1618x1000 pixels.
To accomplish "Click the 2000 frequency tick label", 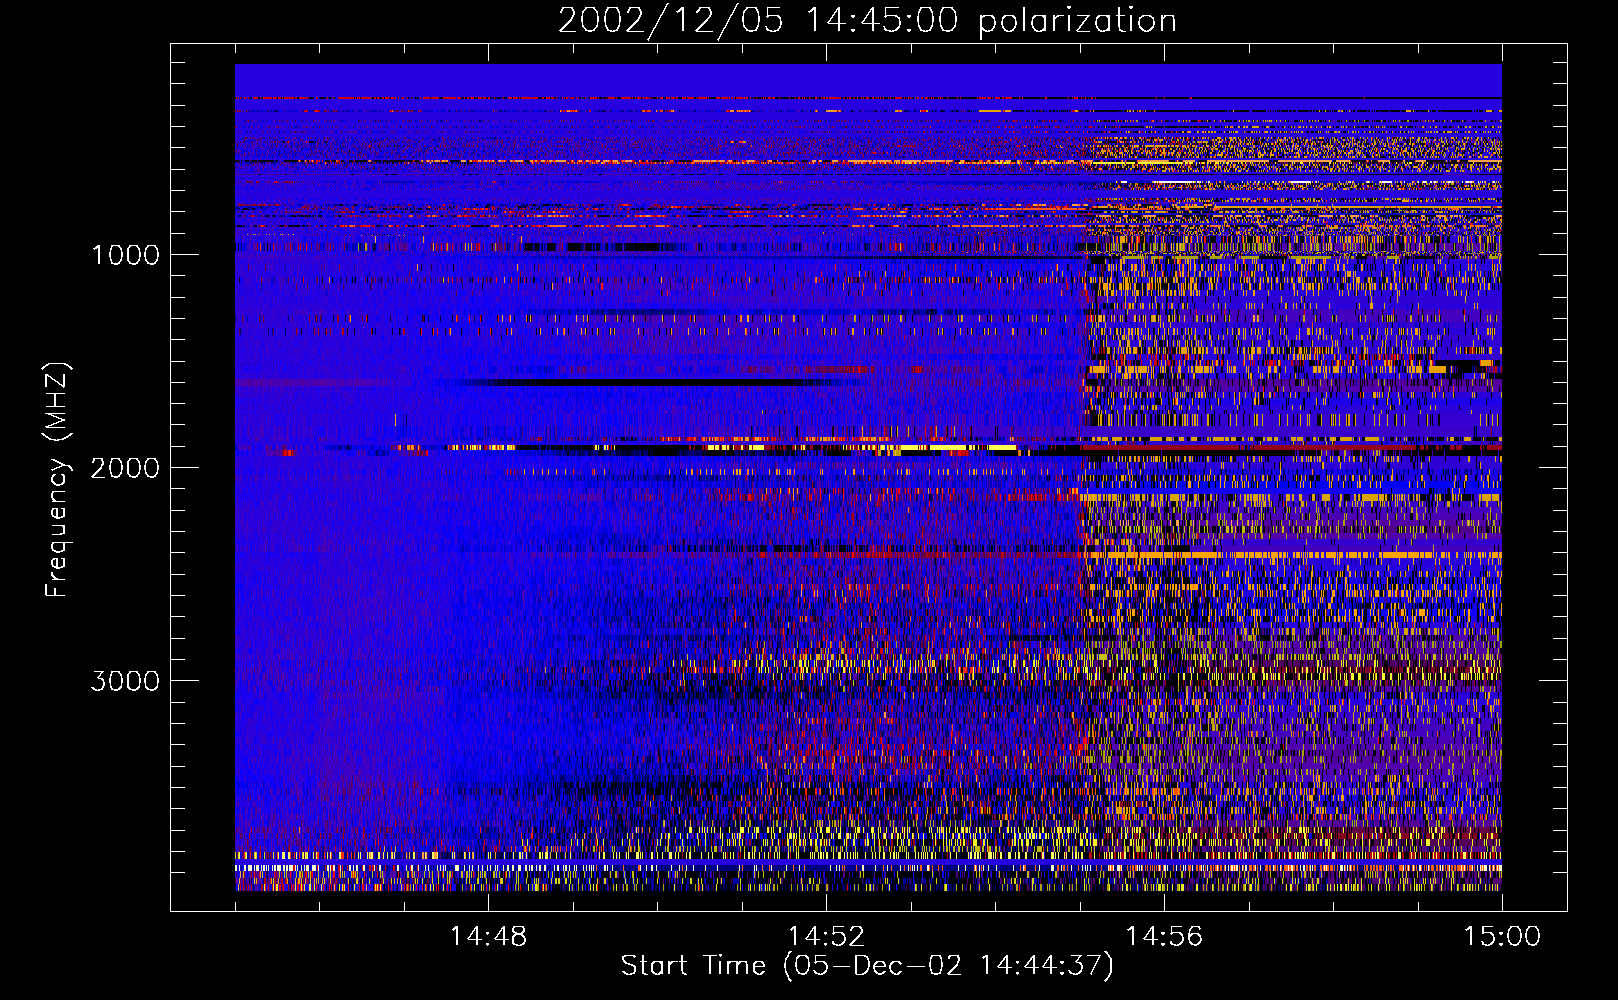I will (125, 468).
